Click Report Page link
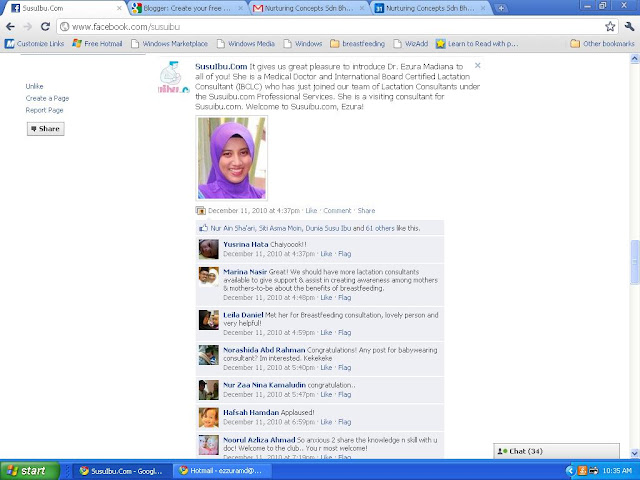The width and height of the screenshot is (640, 480). (44, 110)
